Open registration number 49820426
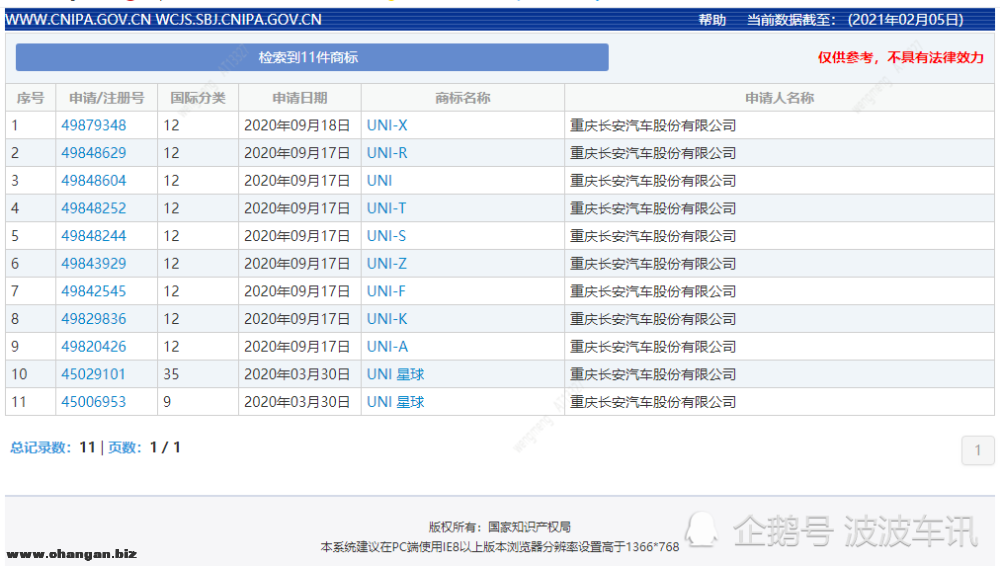 (x=94, y=346)
